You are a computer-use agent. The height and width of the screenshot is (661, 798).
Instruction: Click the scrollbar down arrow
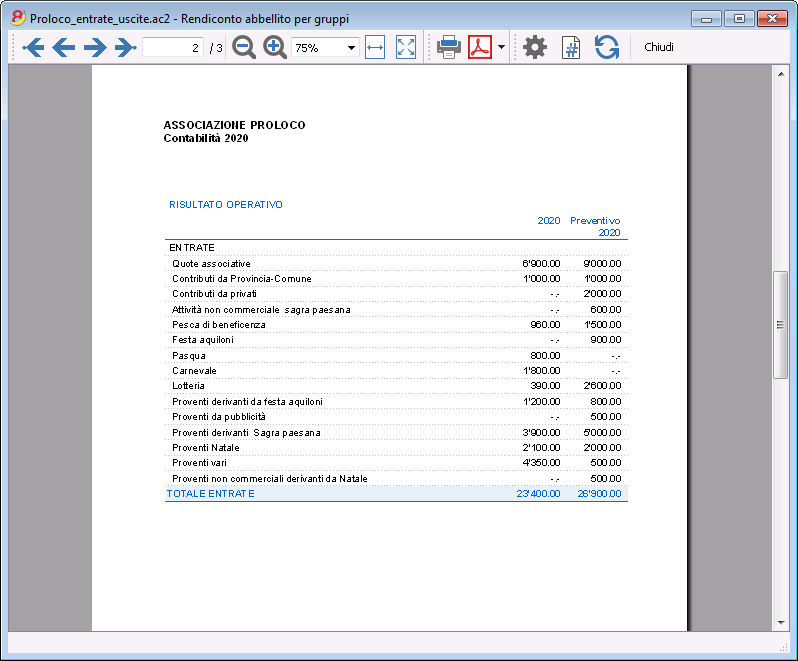[781, 622]
